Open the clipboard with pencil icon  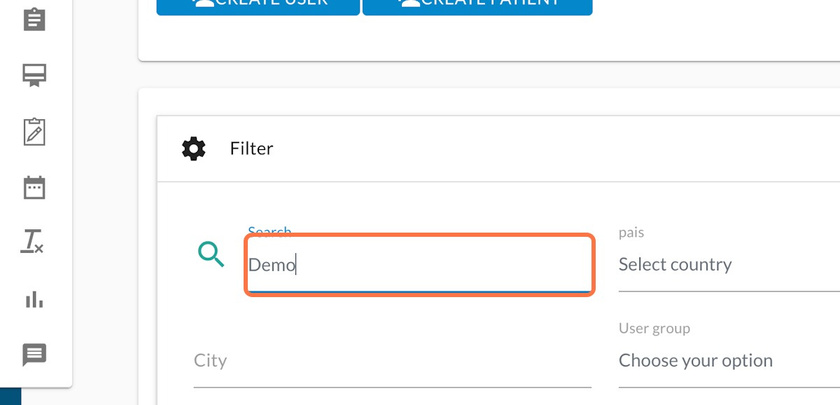tap(34, 132)
